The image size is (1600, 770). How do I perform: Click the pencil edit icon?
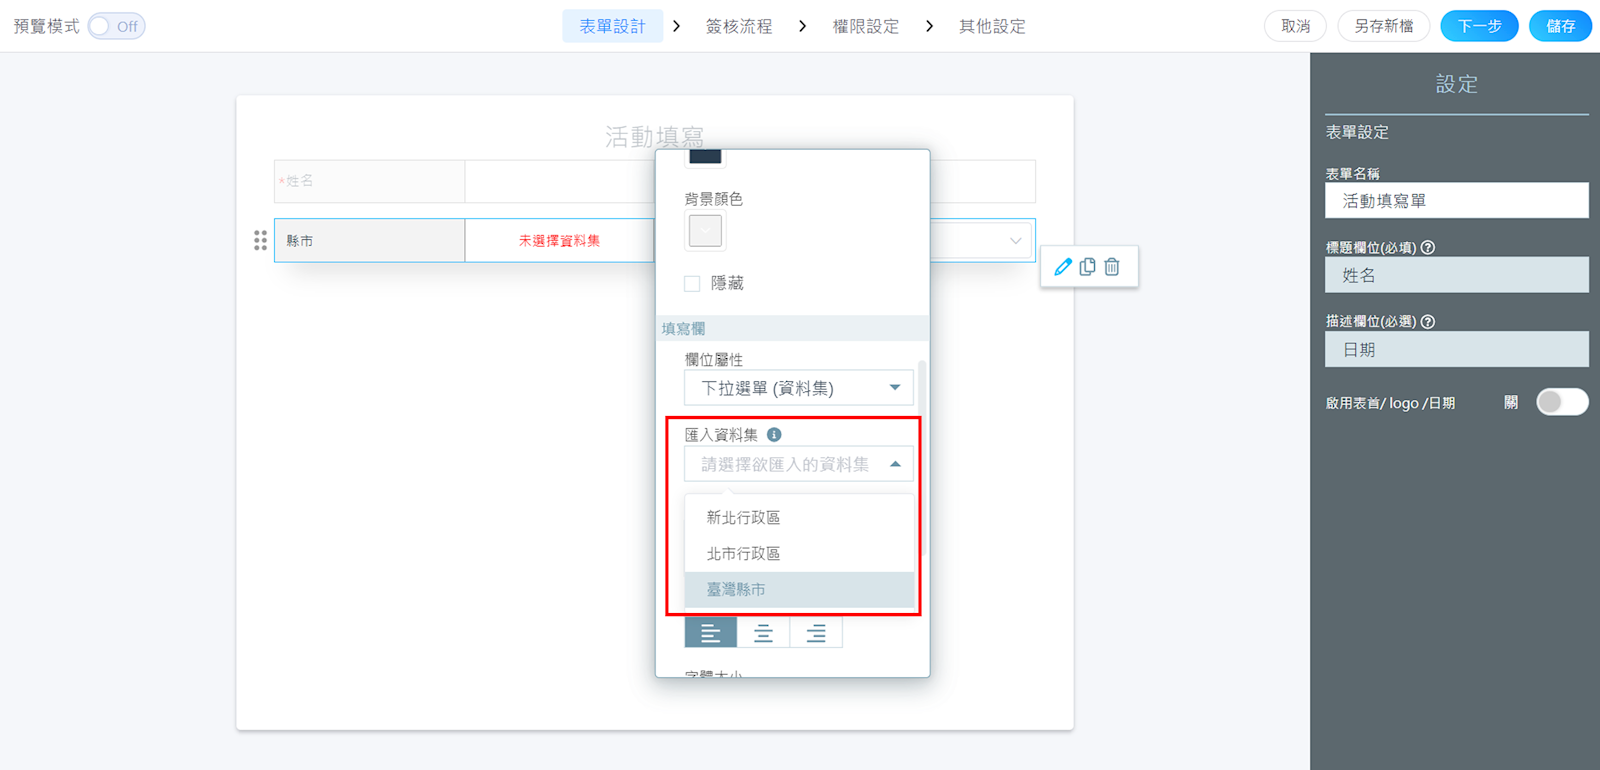[1063, 267]
